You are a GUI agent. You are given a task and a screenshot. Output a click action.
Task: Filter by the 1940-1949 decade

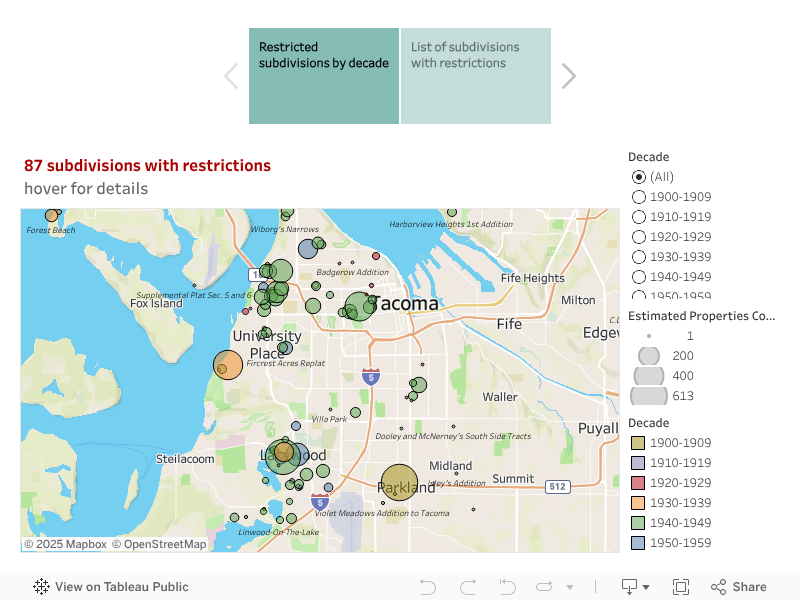pos(639,277)
